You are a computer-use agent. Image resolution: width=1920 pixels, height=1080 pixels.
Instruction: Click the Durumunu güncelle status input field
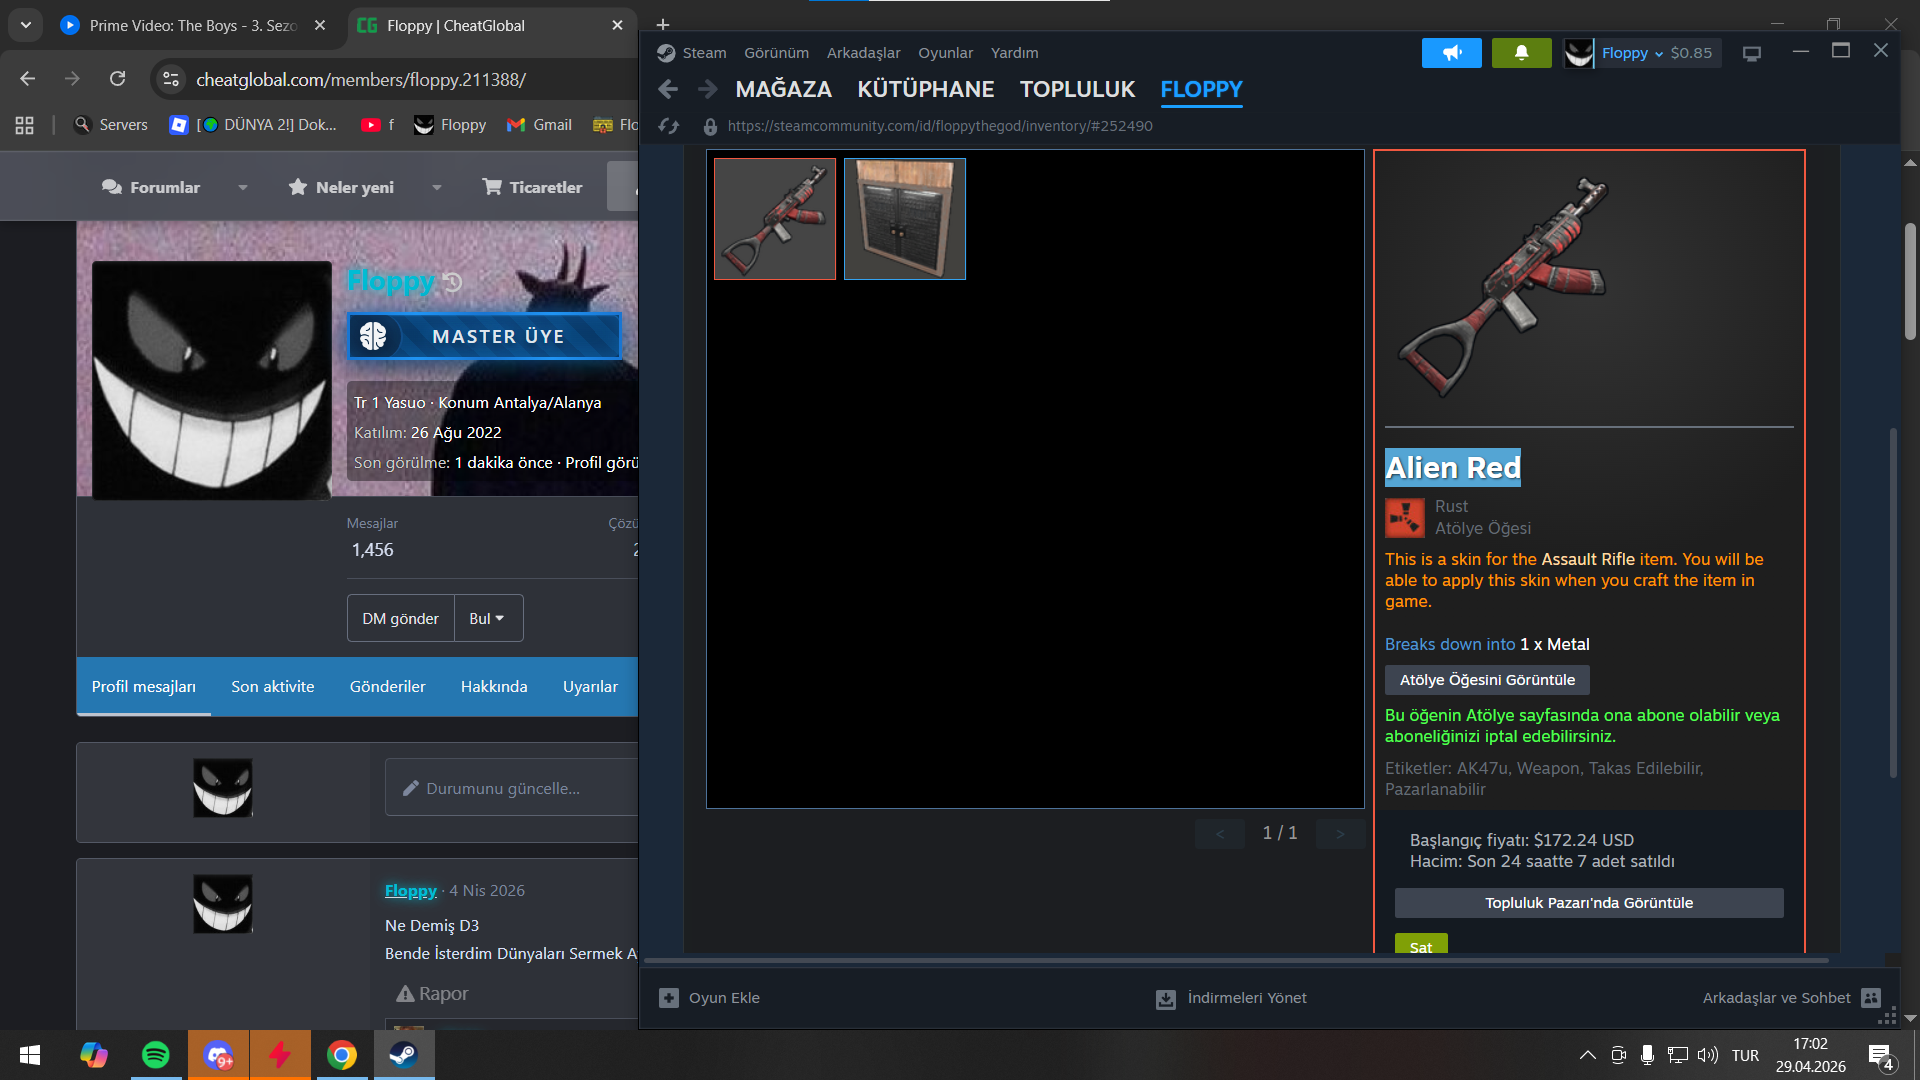[511, 788]
